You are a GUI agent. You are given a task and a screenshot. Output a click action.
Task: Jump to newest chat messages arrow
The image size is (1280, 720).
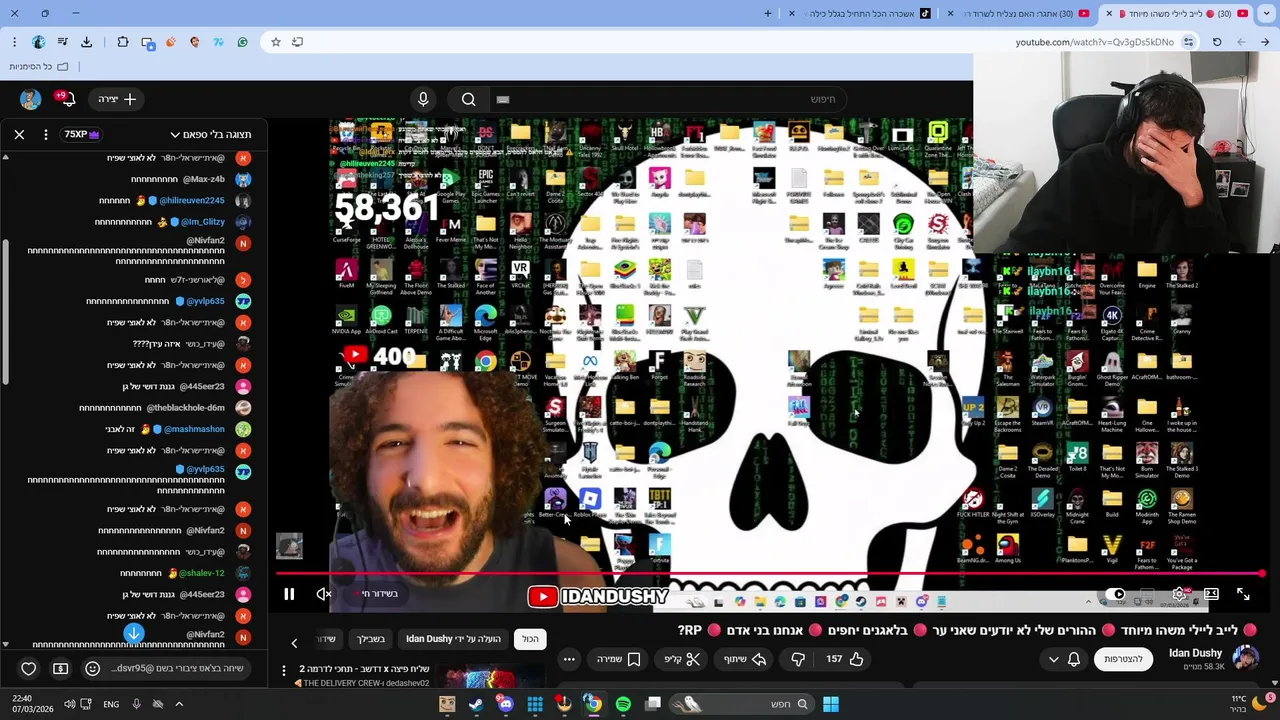coord(133,633)
